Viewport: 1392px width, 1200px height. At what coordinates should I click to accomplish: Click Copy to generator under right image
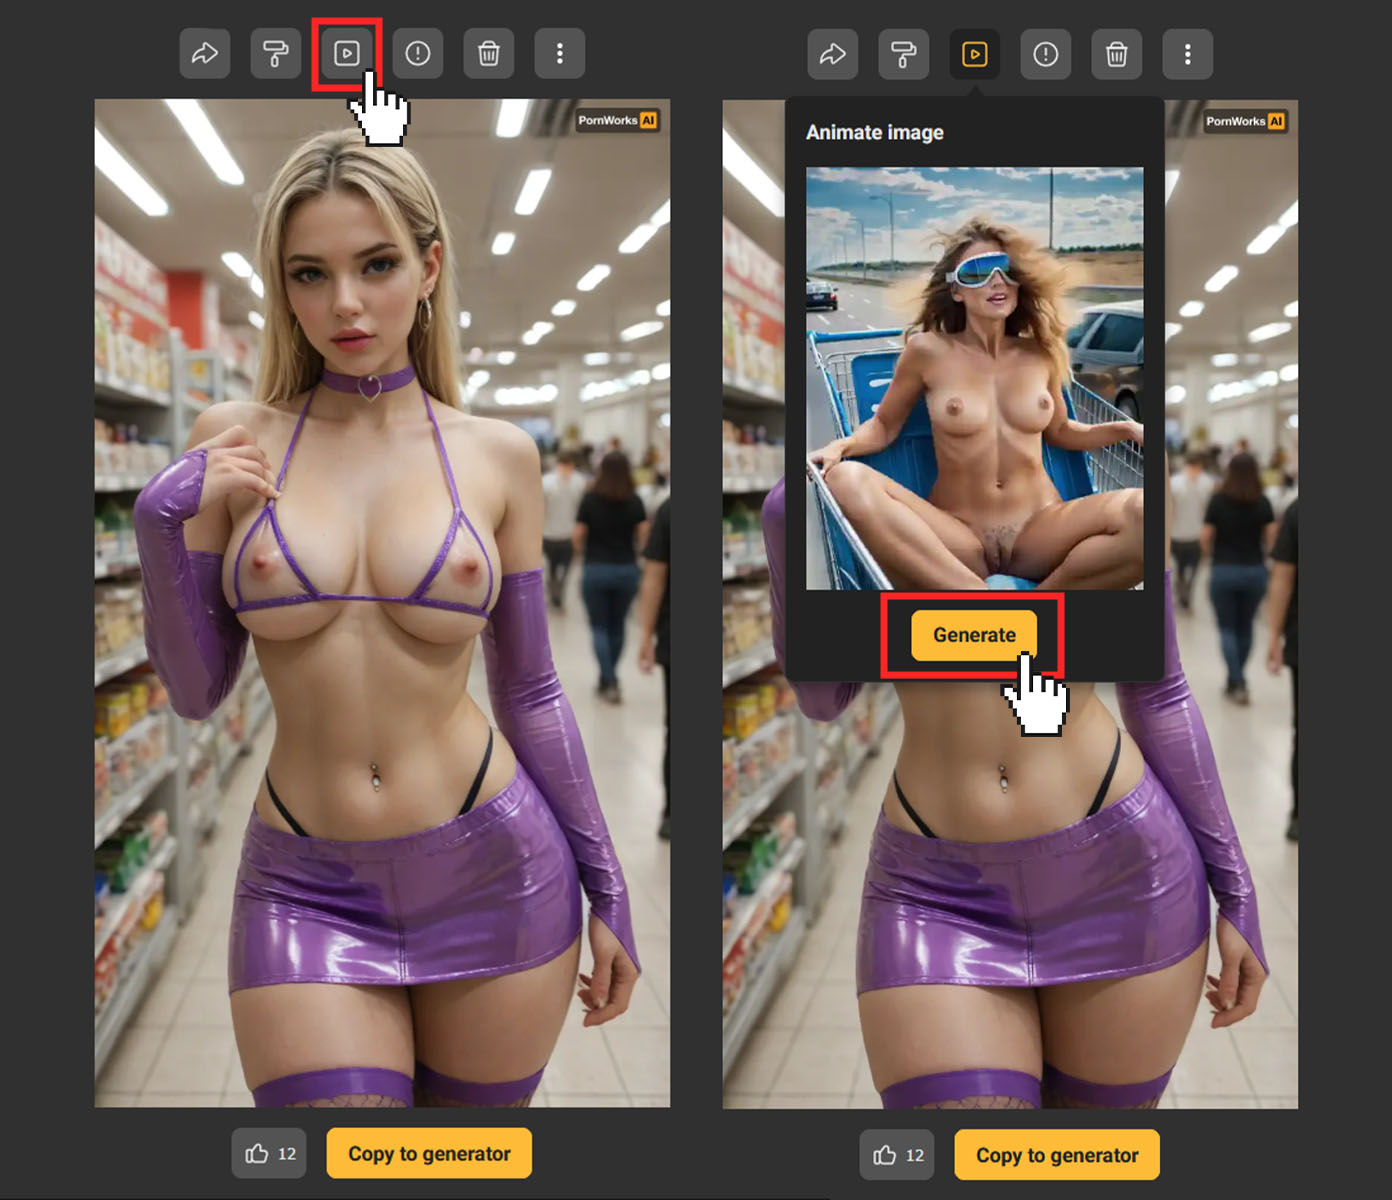click(x=1057, y=1155)
